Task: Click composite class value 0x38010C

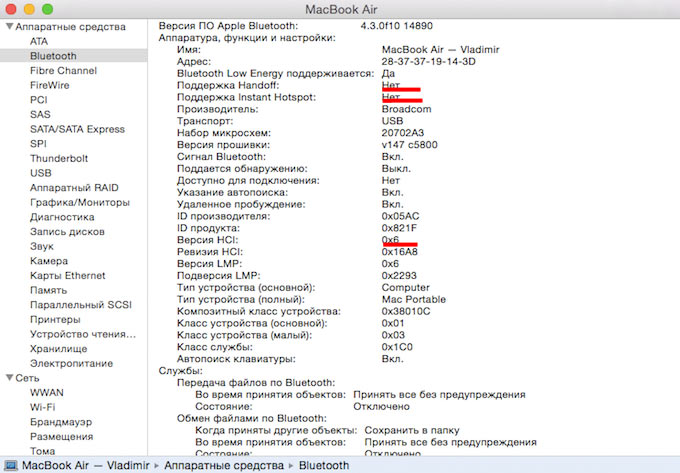Action: pos(406,311)
